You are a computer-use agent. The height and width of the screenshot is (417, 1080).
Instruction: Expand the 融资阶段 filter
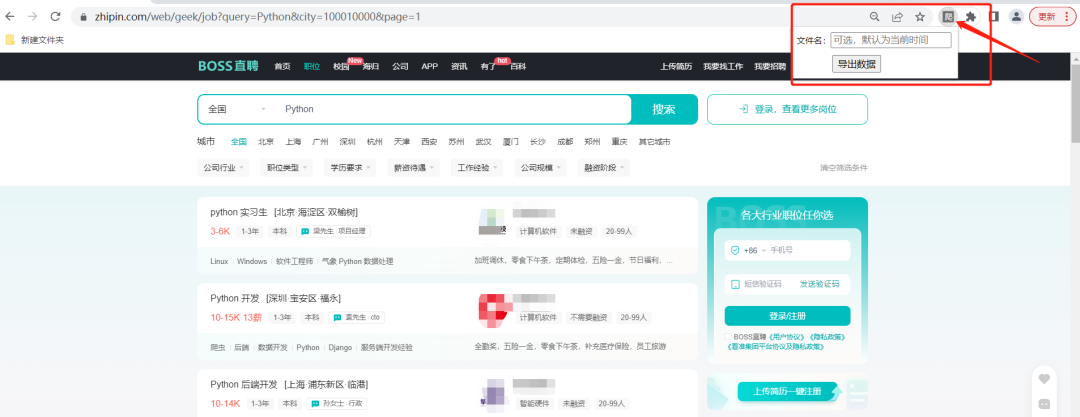603,167
